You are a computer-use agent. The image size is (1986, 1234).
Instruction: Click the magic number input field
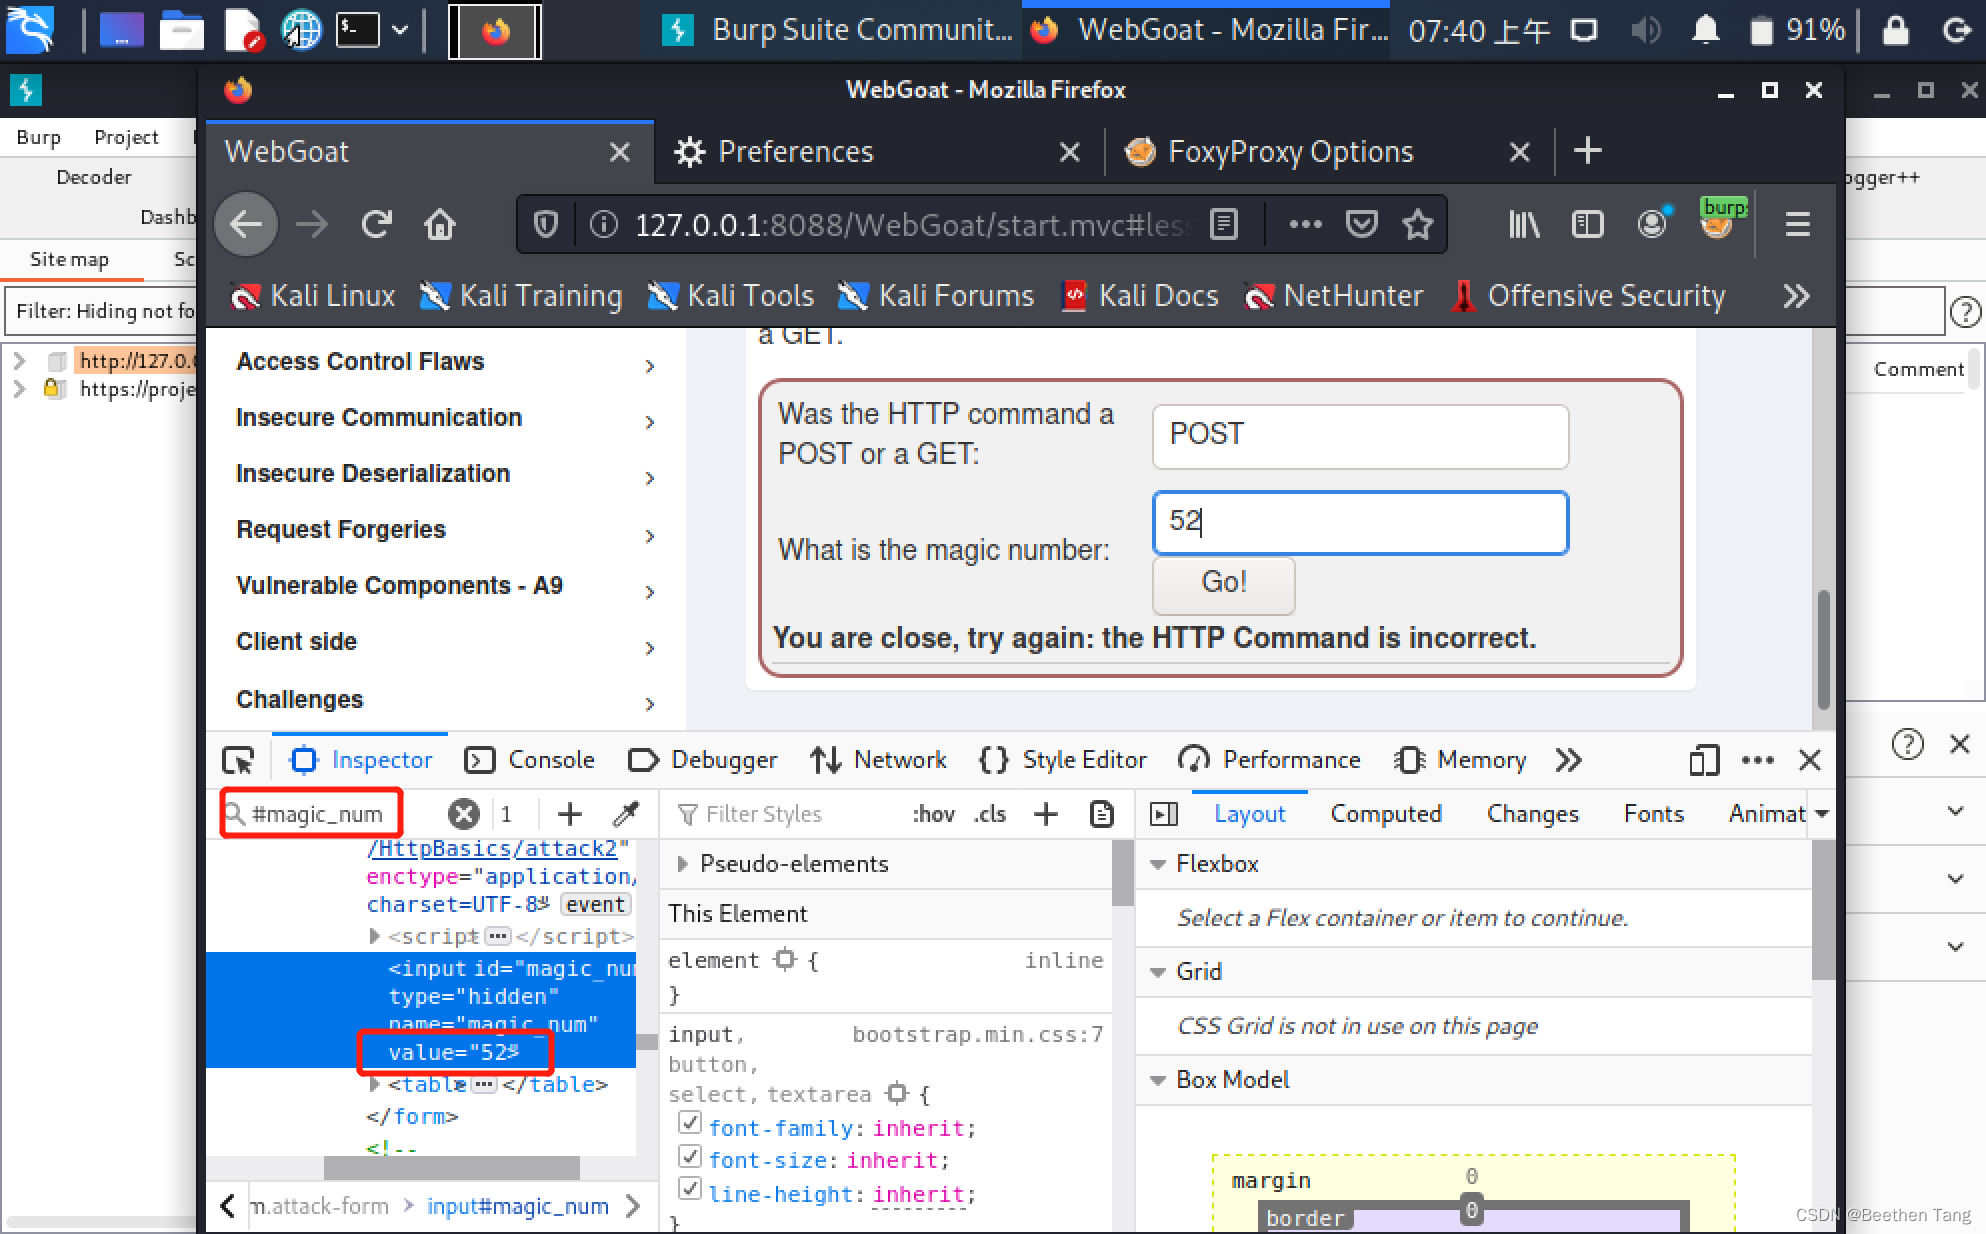[1360, 523]
